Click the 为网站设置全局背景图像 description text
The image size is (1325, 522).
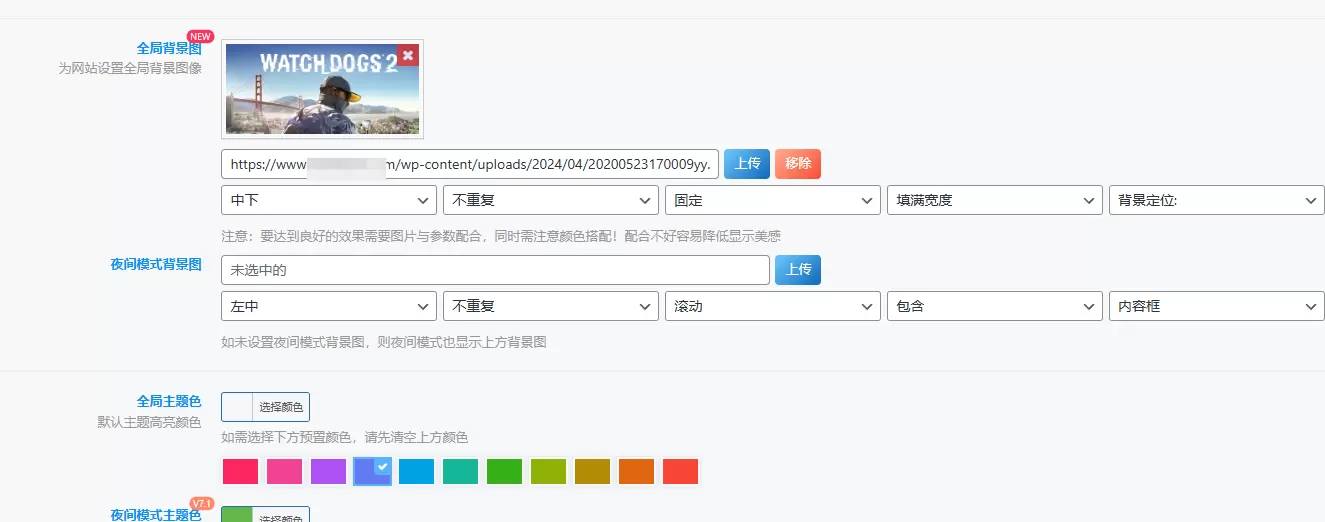click(x=130, y=69)
